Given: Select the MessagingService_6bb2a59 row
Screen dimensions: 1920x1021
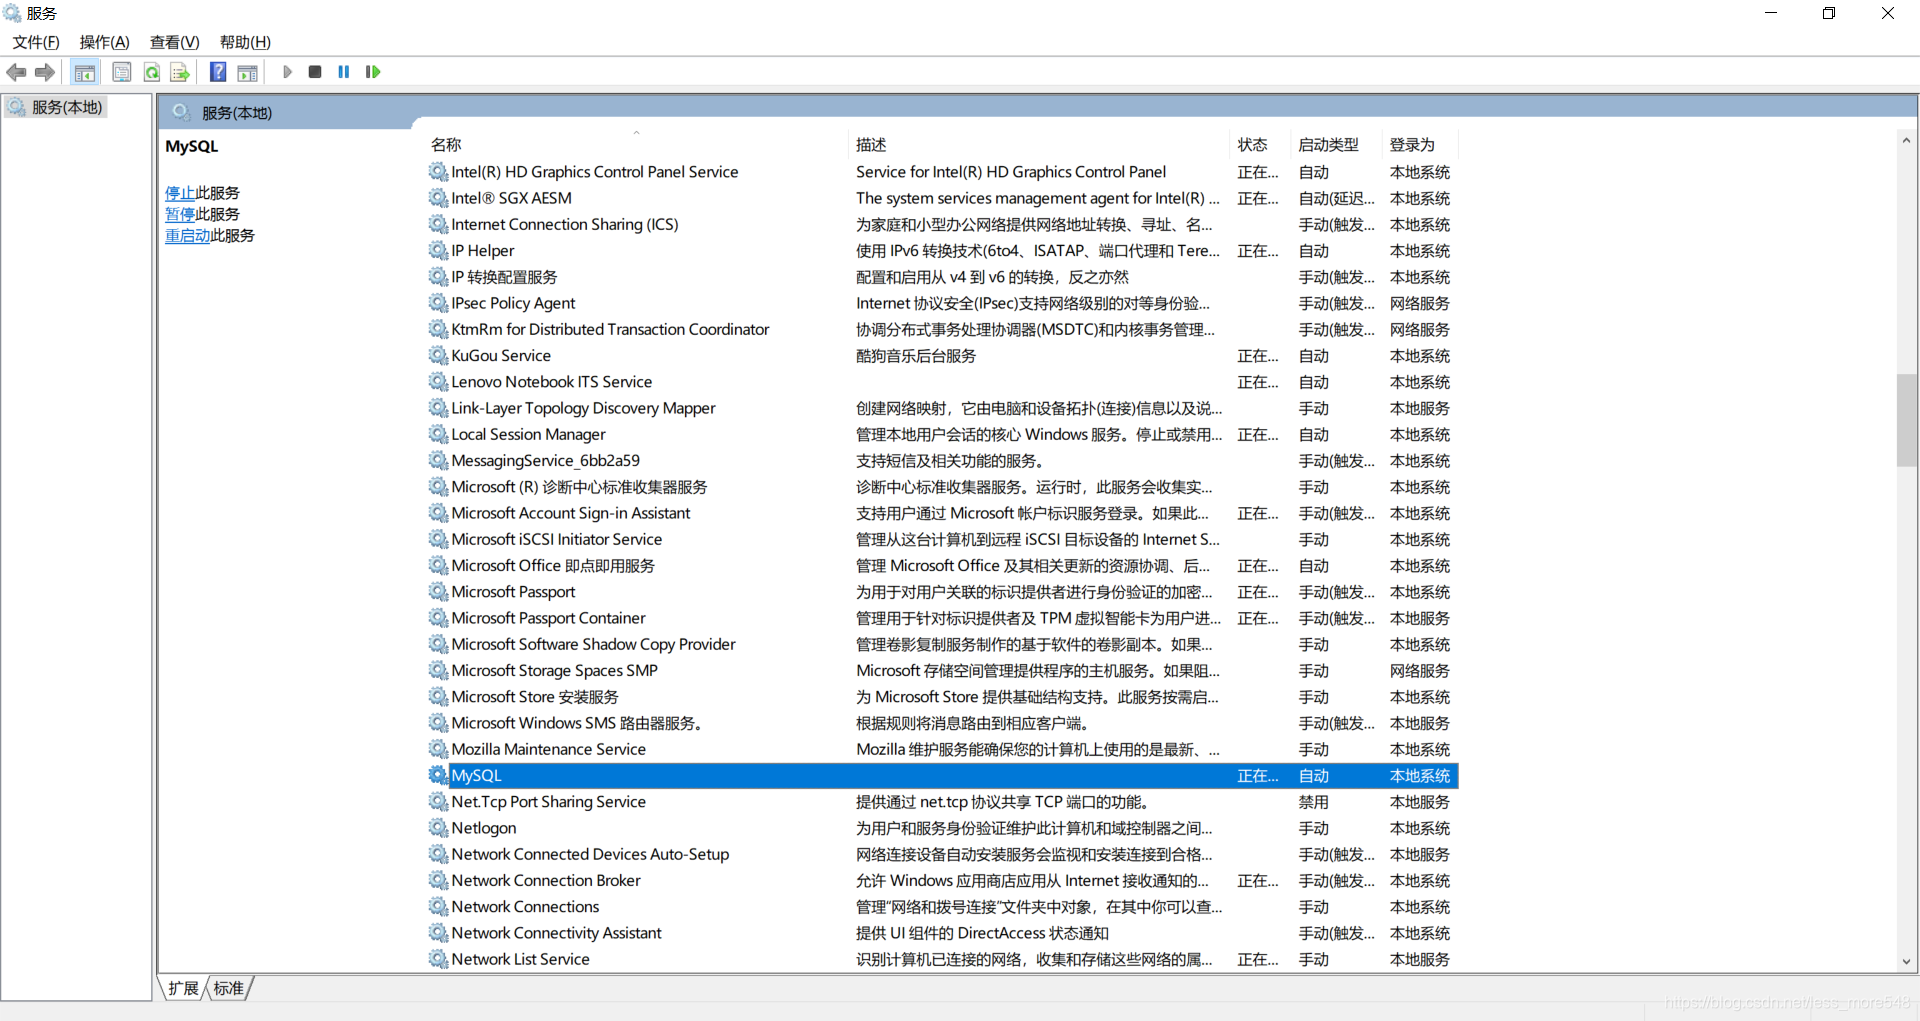Looking at the screenshot, I should click(x=943, y=460).
